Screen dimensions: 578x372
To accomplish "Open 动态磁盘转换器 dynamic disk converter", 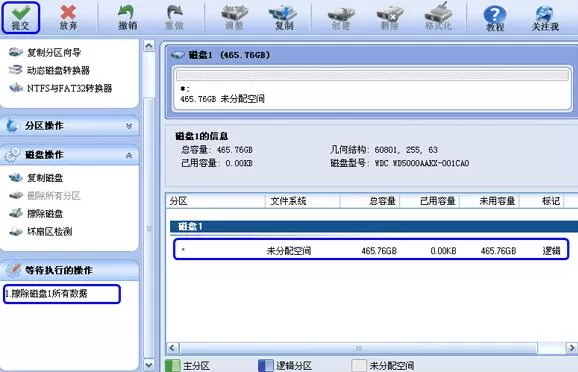I will click(58, 70).
